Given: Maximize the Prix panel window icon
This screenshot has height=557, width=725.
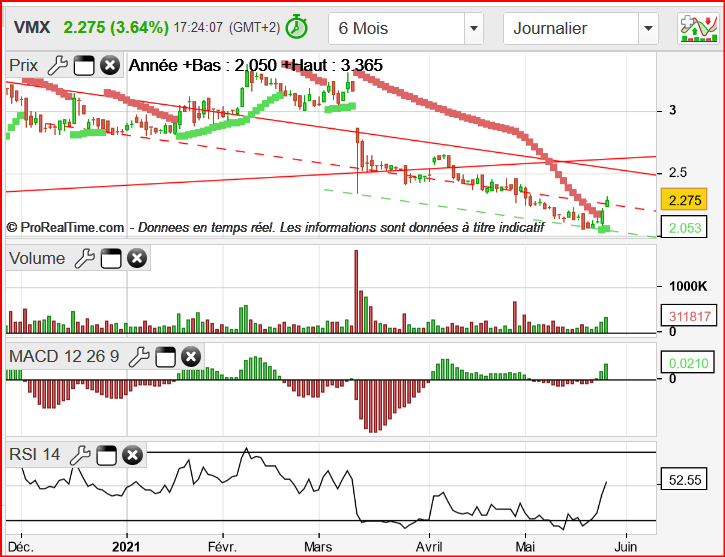Looking at the screenshot, I should click(x=84, y=65).
